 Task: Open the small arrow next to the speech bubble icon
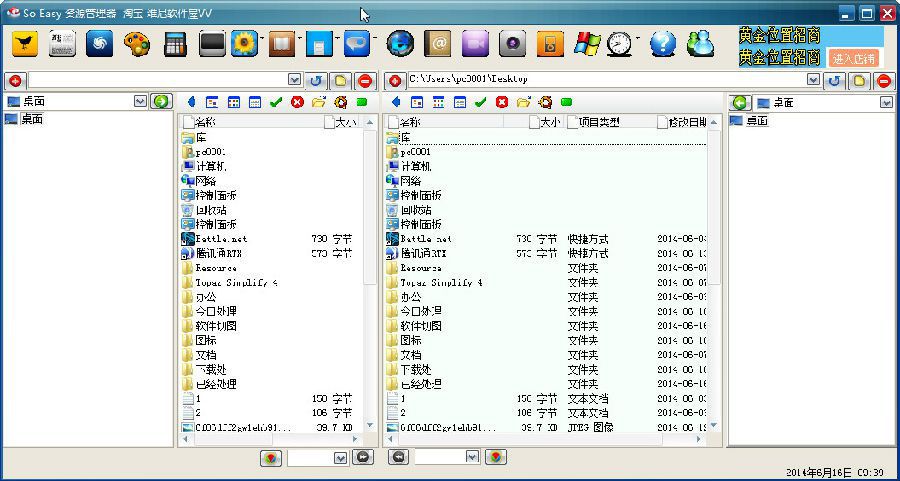coord(374,38)
